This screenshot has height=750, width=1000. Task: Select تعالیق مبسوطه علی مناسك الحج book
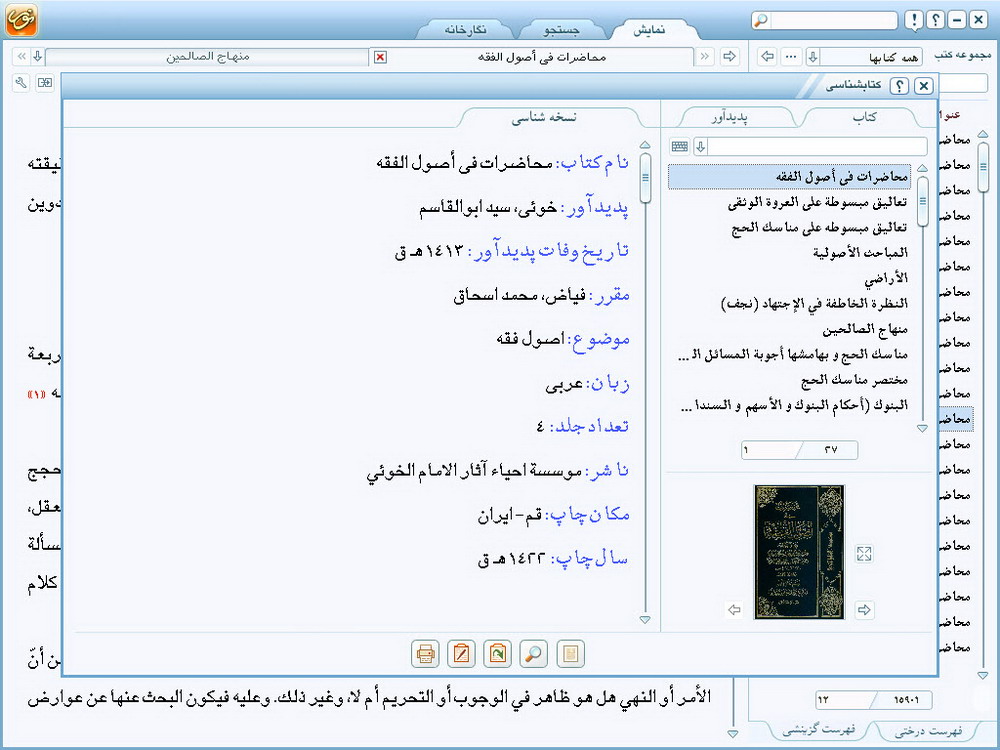click(790, 228)
